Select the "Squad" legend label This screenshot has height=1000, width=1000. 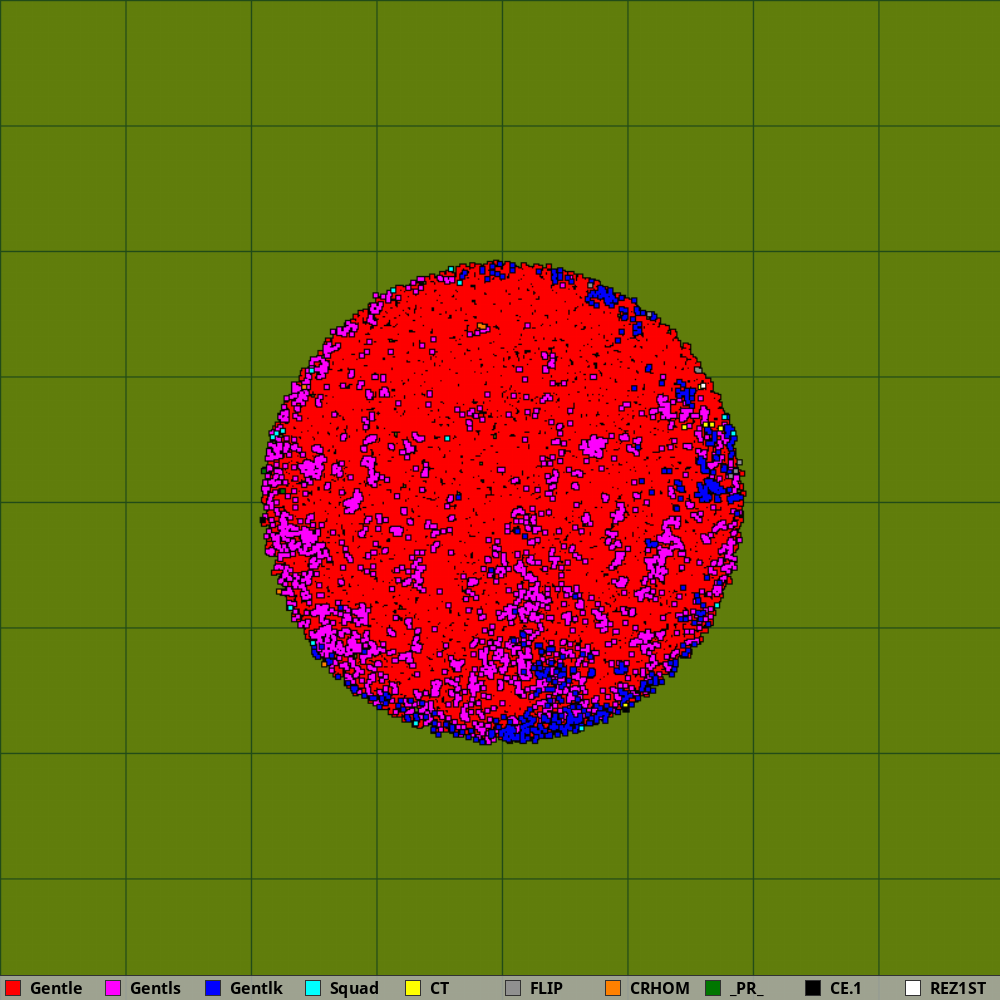(x=354, y=989)
